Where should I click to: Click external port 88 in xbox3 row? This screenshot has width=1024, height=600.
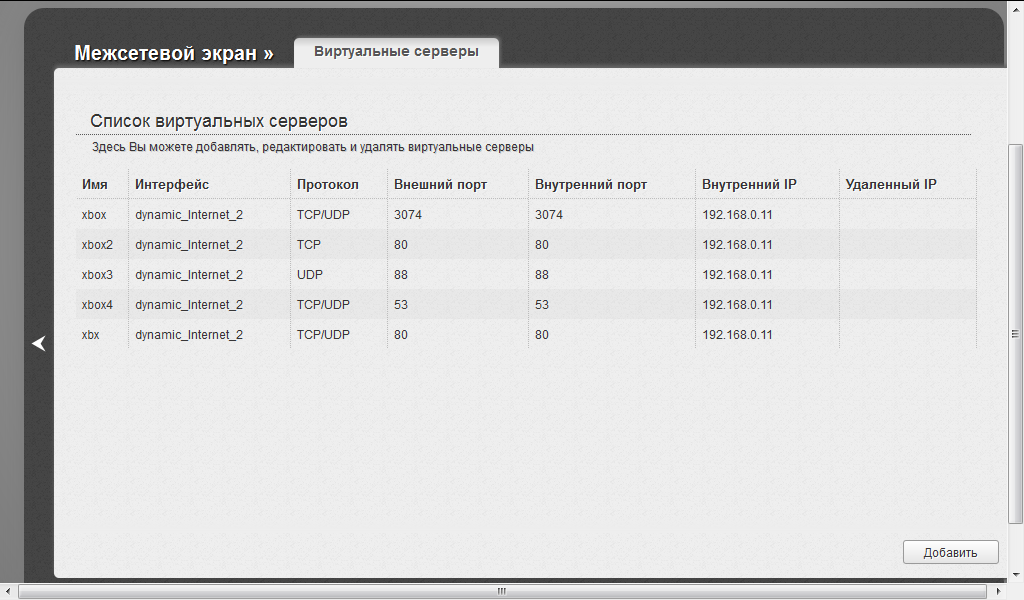(401, 275)
